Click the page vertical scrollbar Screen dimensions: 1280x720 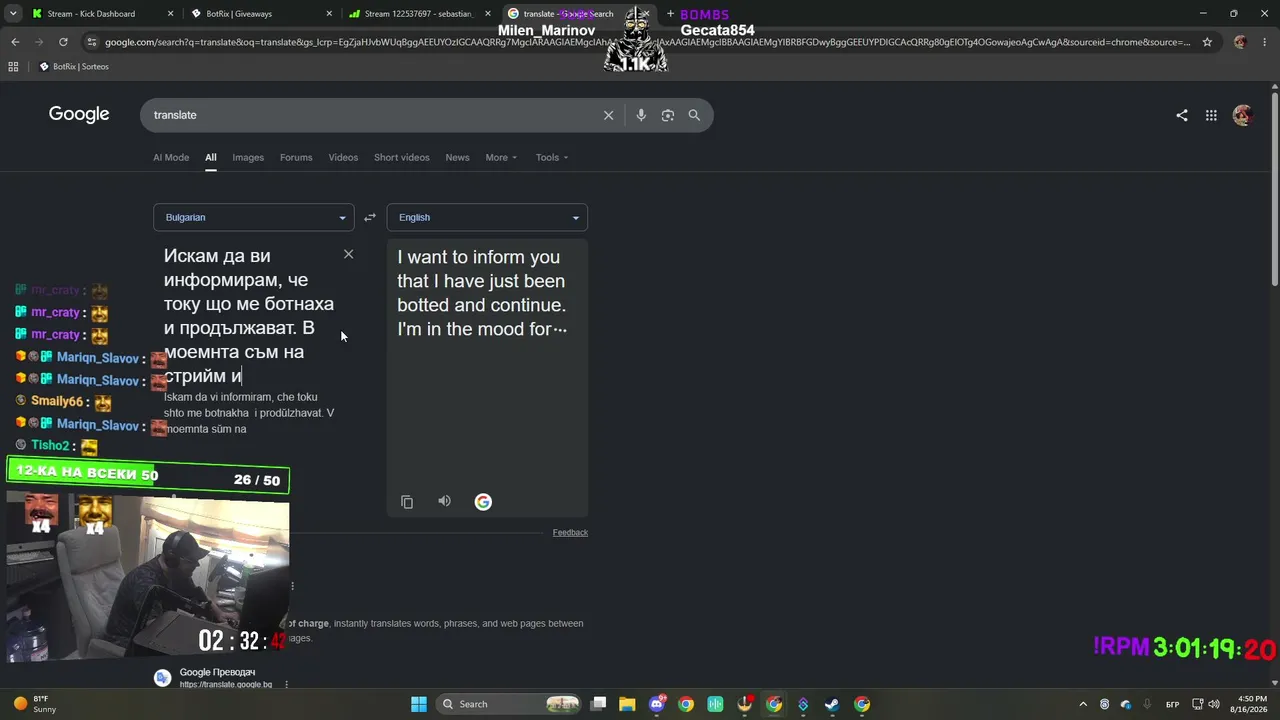1275,188
